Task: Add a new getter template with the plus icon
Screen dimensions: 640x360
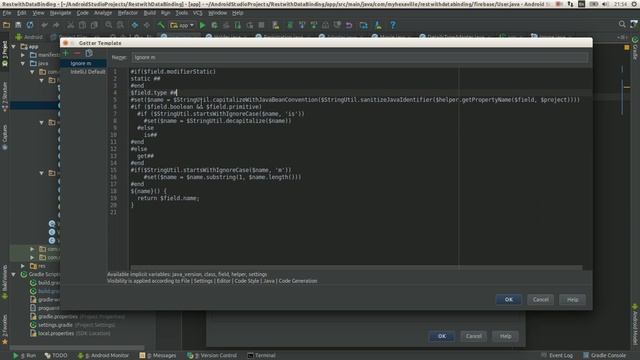Action: click(65, 53)
